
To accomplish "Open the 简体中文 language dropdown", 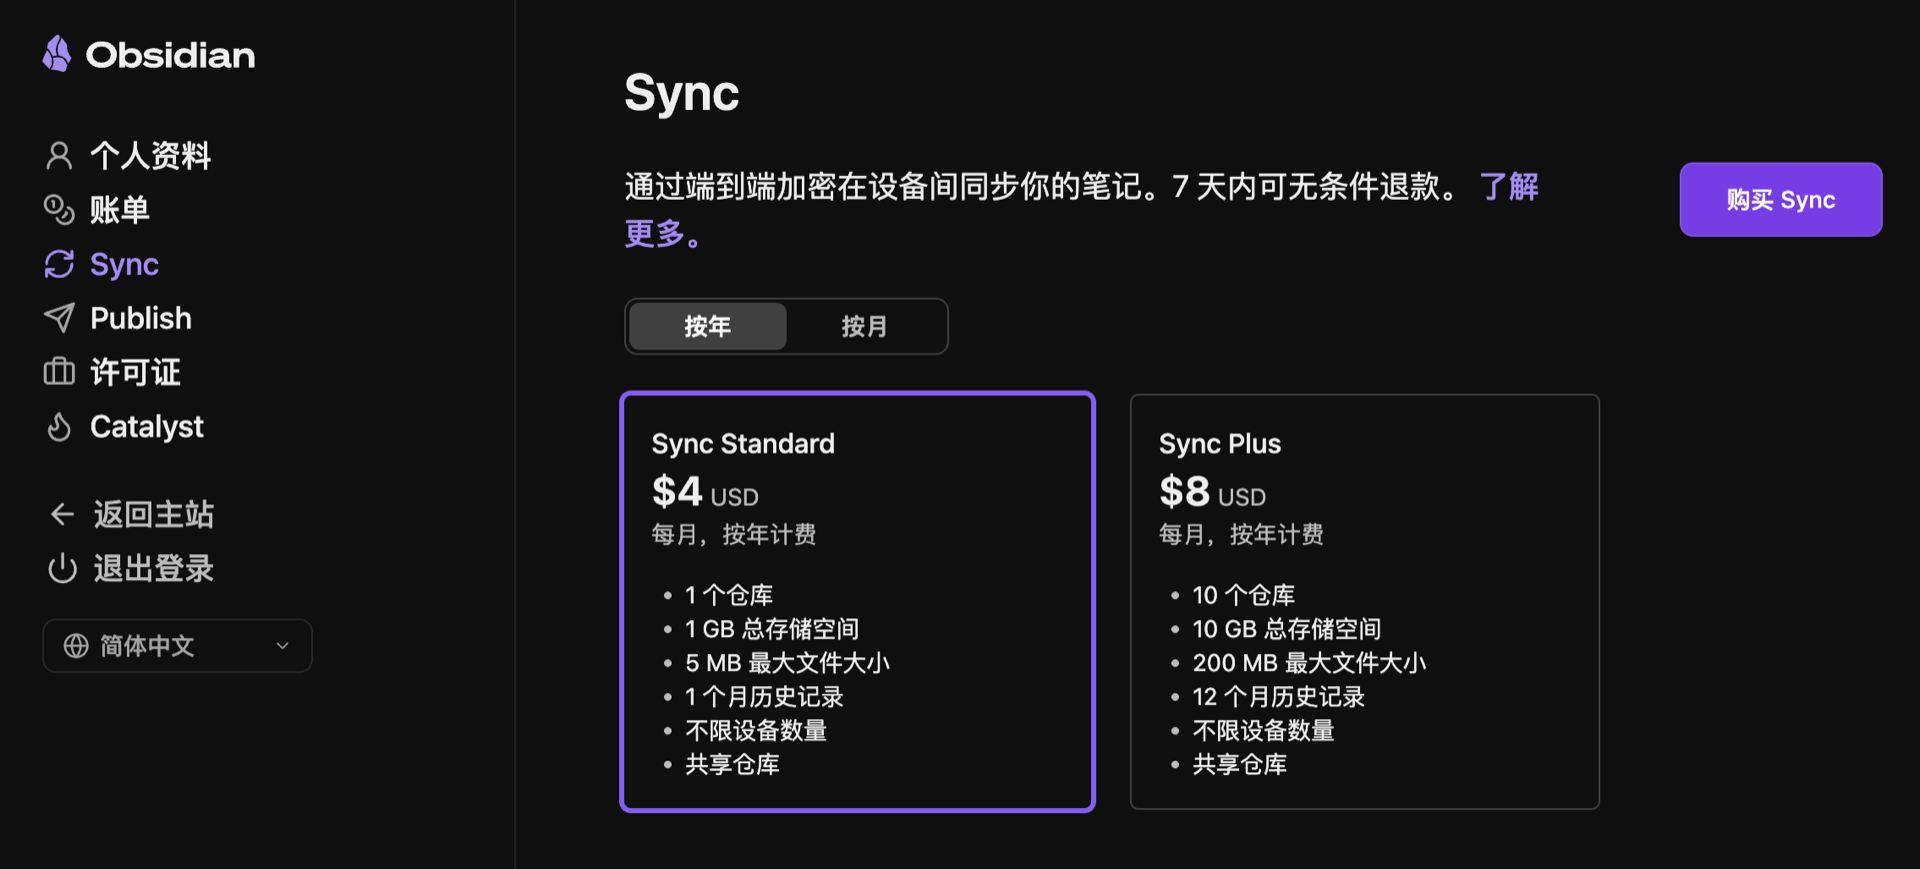I will click(177, 646).
